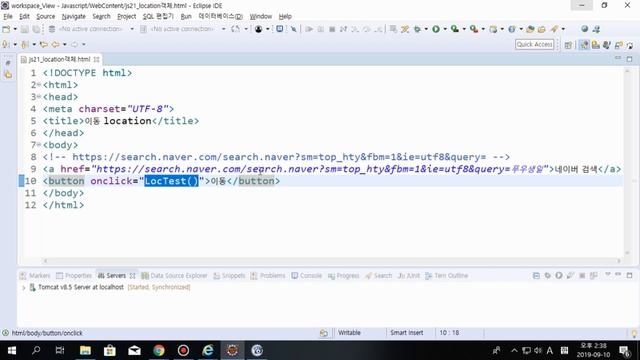Click the lightbulb tip icon in status bar
This screenshot has width=640, height=360.
634,333
